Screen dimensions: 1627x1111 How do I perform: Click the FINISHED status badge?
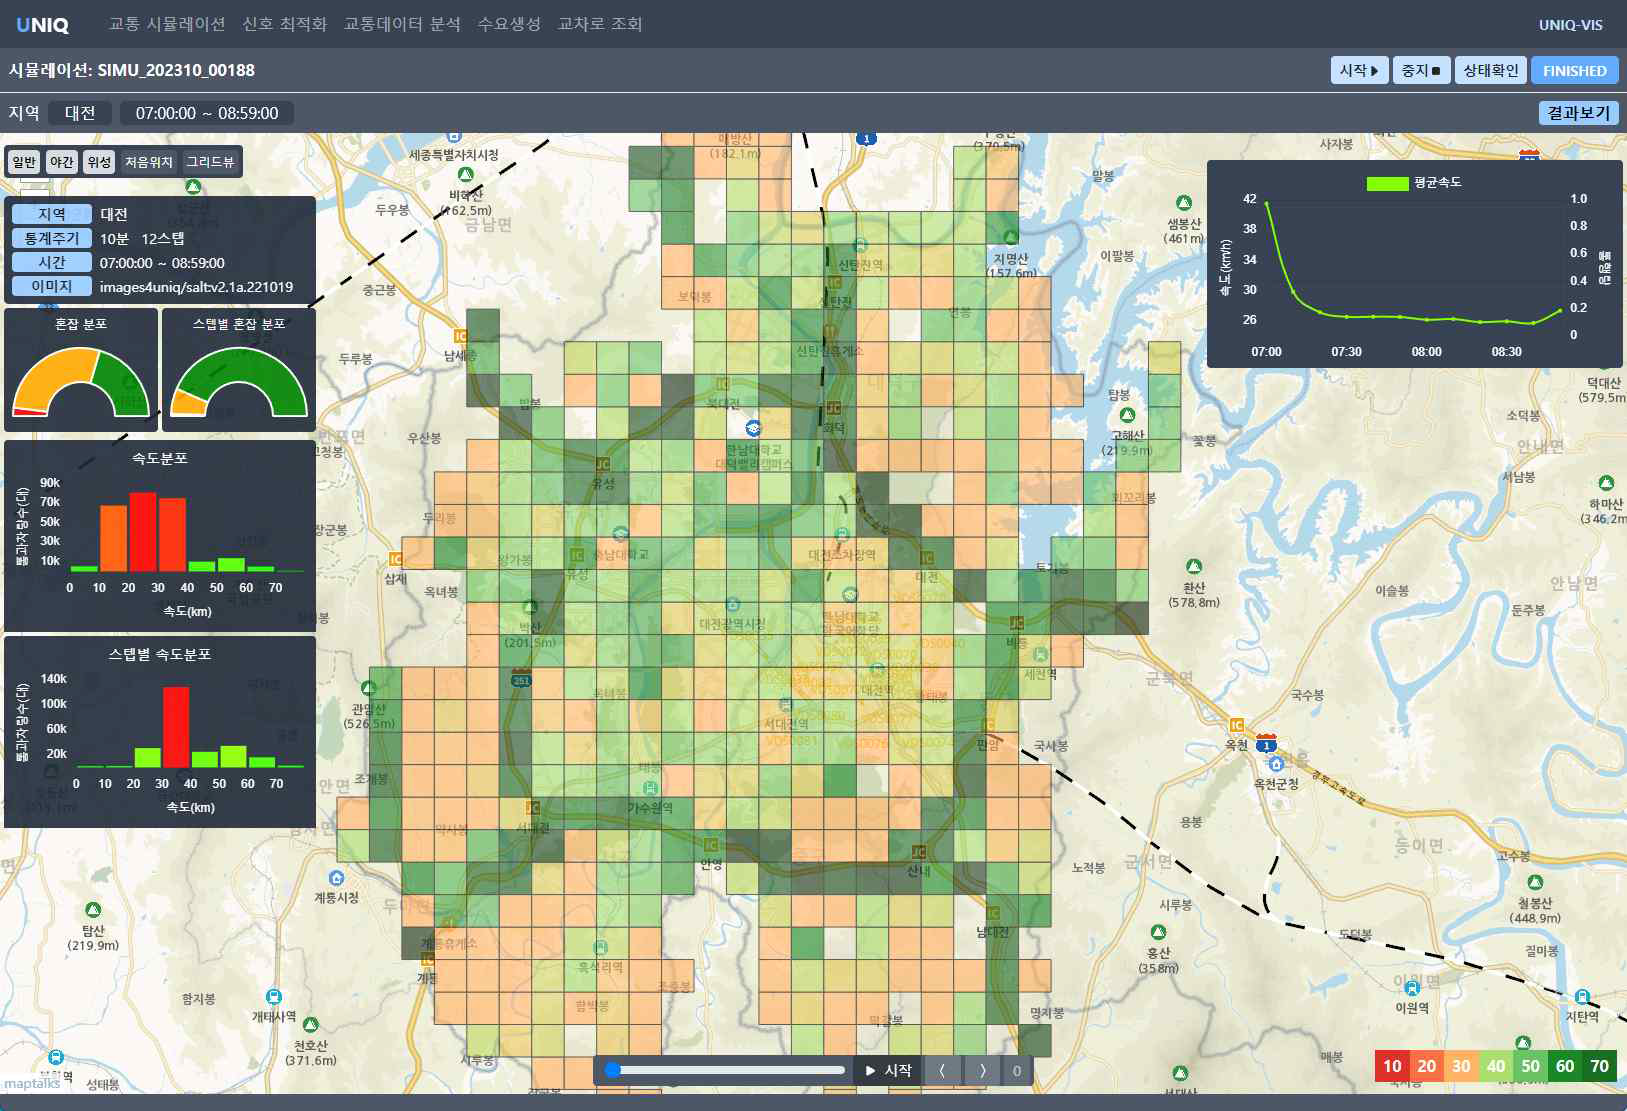[1575, 70]
